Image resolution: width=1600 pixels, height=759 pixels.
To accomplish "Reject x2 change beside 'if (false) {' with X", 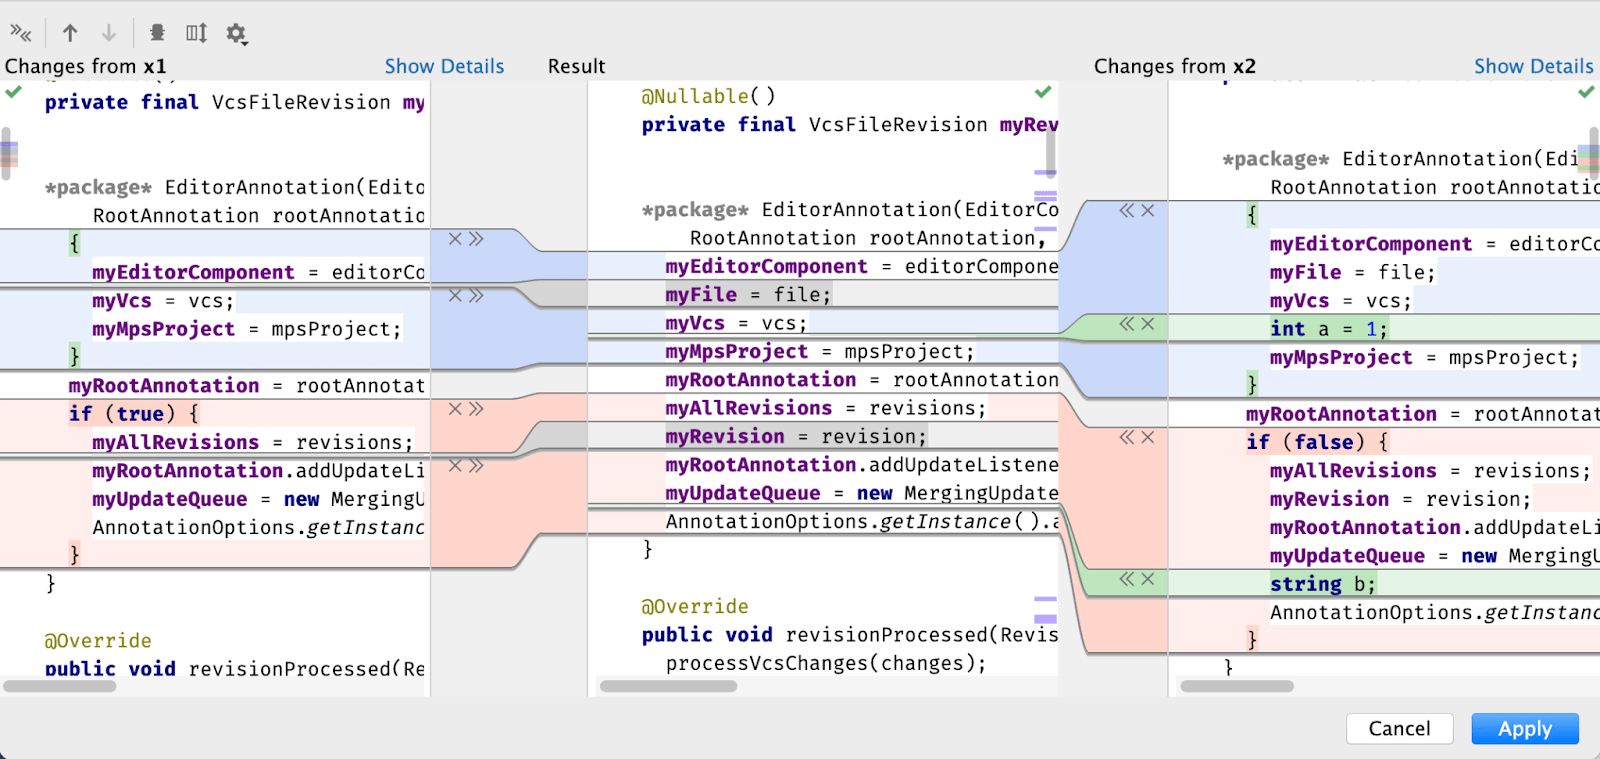I will click(1148, 437).
